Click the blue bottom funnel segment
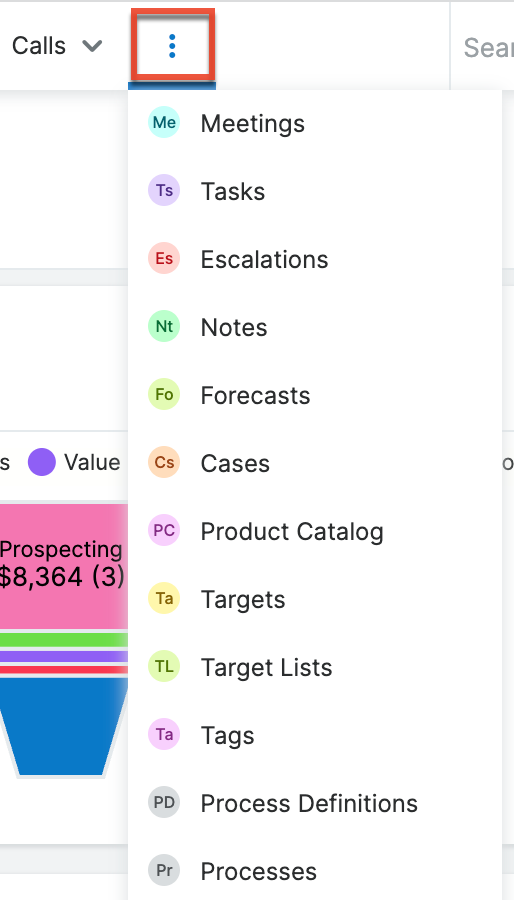 click(62, 727)
